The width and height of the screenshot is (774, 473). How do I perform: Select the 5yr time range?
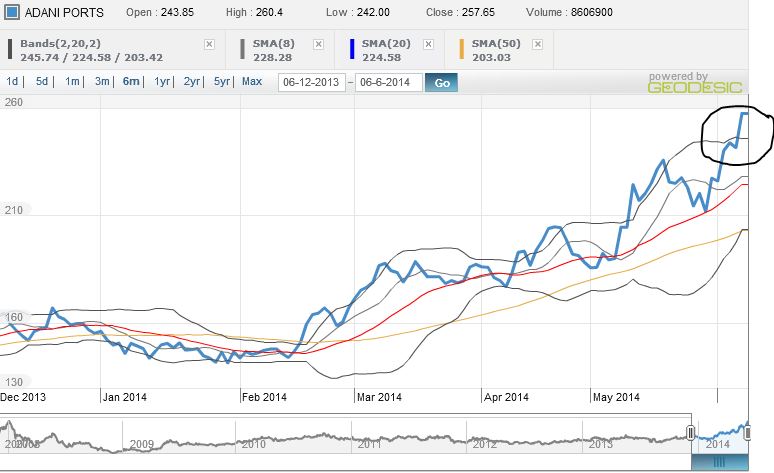pyautogui.click(x=222, y=81)
